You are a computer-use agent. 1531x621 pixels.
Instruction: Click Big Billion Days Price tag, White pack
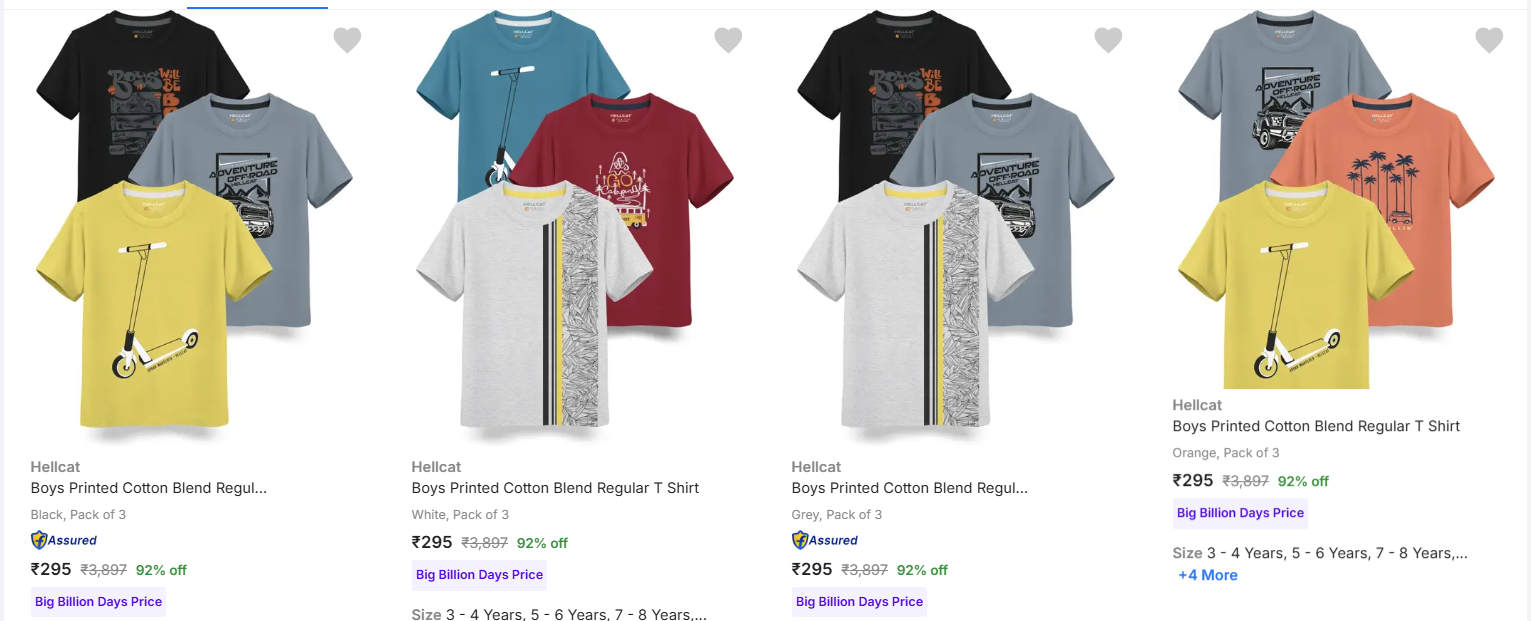(x=479, y=575)
